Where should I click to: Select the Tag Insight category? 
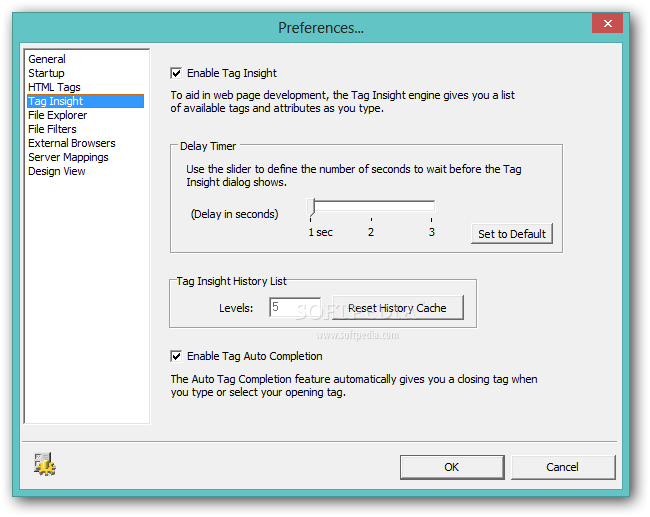point(85,101)
